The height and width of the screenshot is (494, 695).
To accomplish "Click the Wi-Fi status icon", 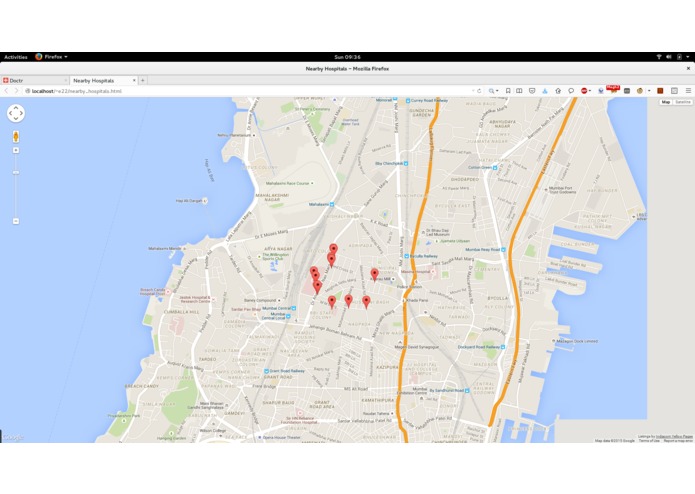I will (x=659, y=57).
